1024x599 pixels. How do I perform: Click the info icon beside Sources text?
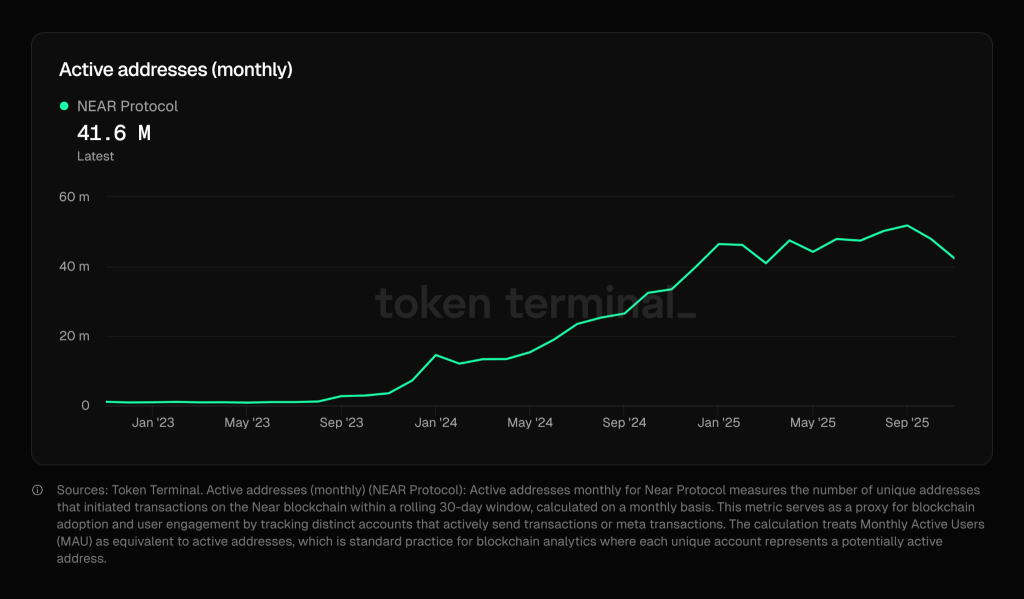pos(38,490)
